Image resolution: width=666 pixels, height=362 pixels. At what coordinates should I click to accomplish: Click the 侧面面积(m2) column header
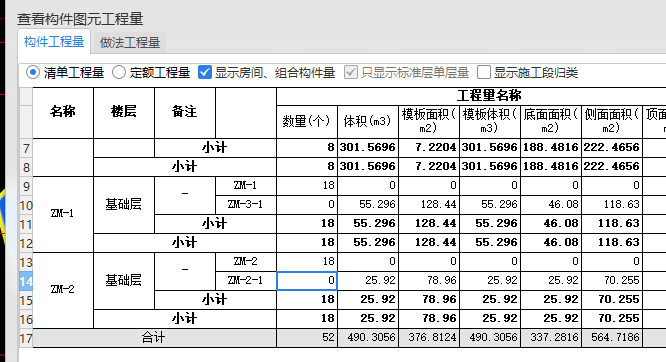click(612, 122)
